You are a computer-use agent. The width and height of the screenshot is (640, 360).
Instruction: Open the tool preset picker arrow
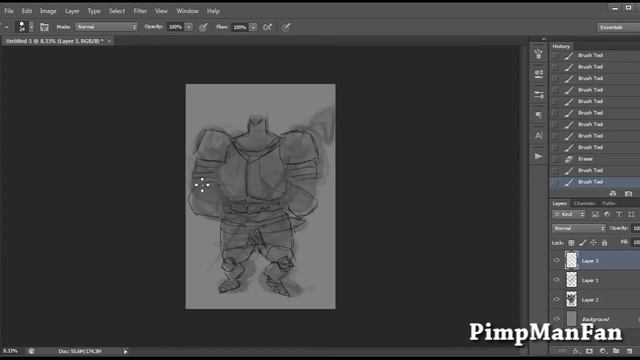tap(7, 27)
